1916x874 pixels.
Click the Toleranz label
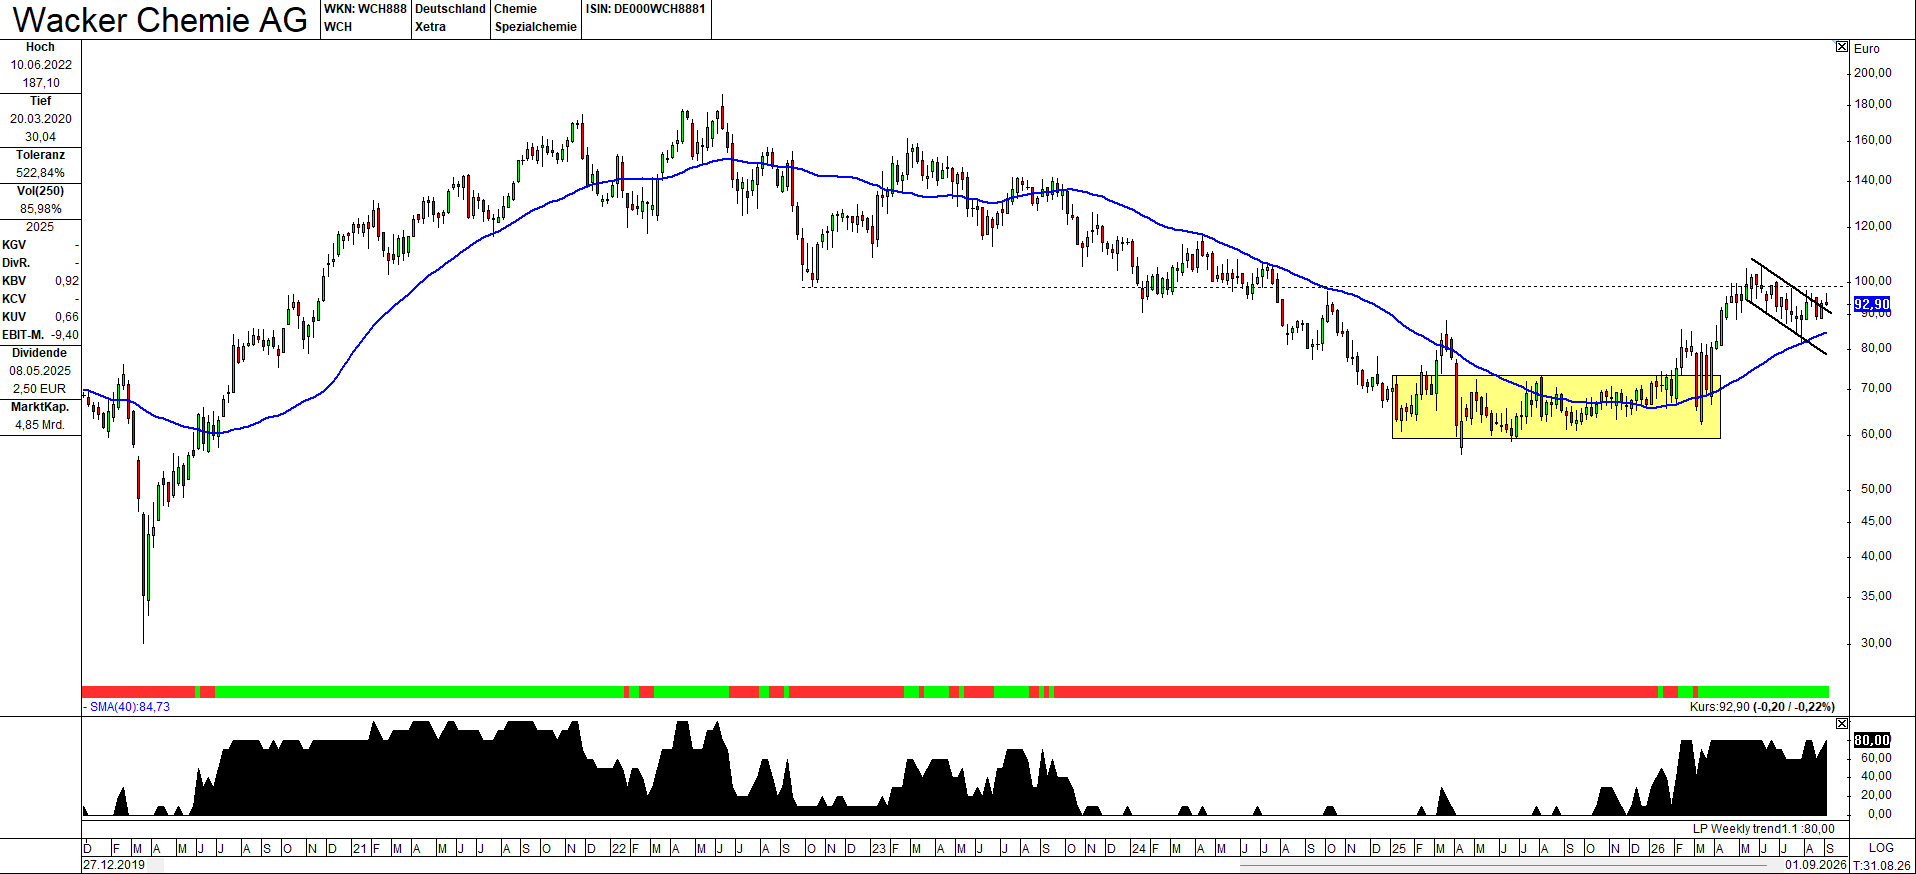click(40, 155)
